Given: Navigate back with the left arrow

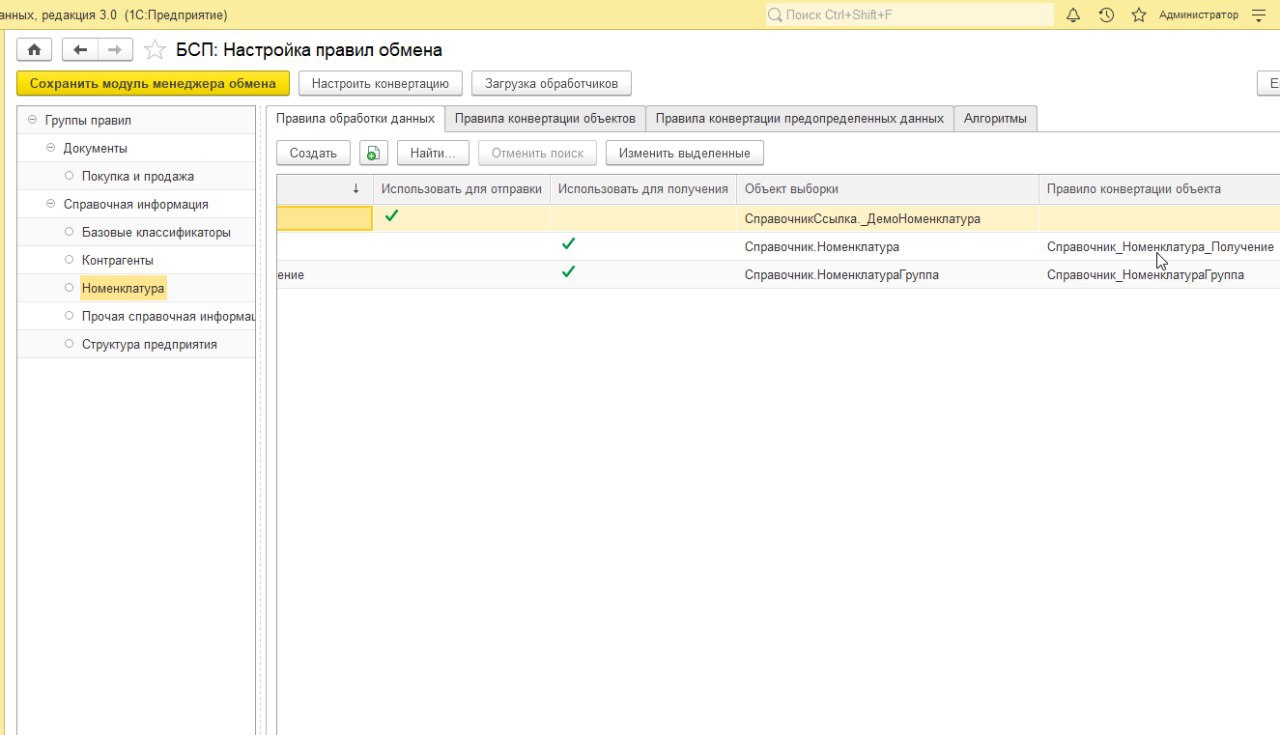Looking at the screenshot, I should pos(80,50).
